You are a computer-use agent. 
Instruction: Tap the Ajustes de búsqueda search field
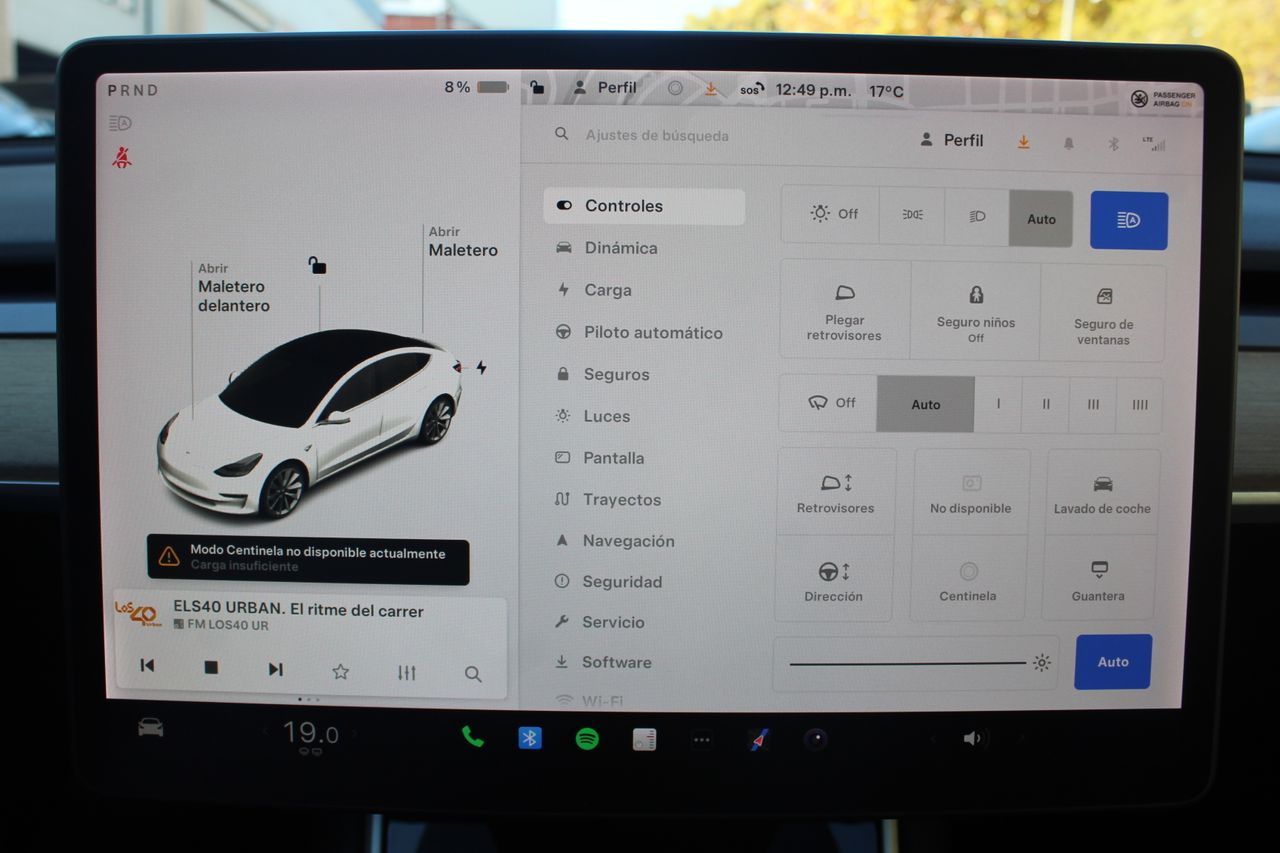(656, 135)
